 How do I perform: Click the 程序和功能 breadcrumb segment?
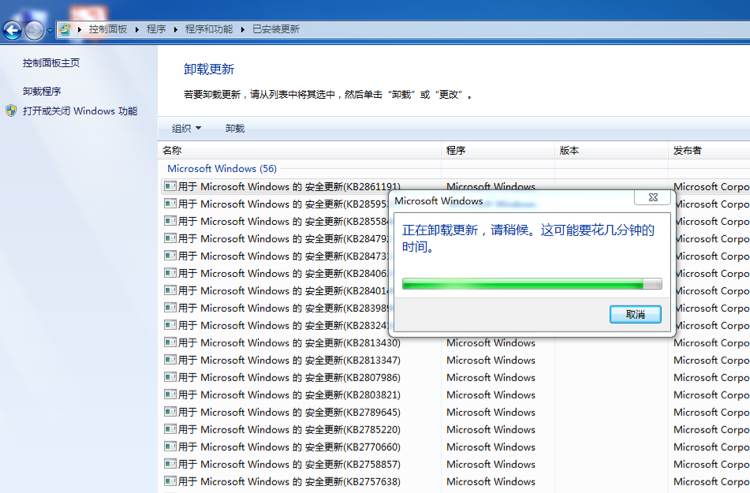[209, 29]
